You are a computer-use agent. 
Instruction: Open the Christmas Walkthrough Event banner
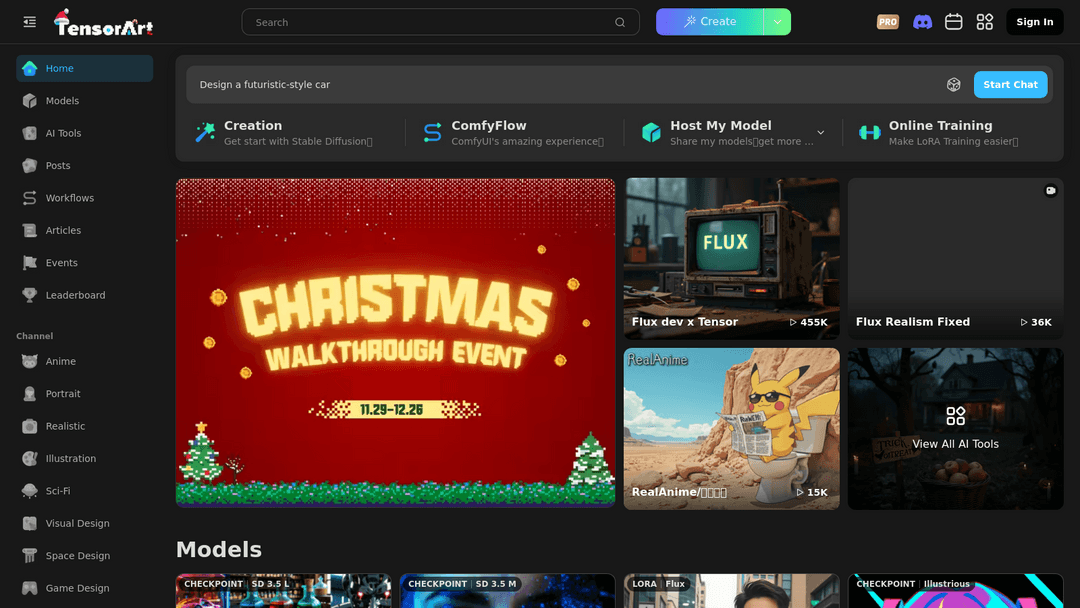coord(395,343)
